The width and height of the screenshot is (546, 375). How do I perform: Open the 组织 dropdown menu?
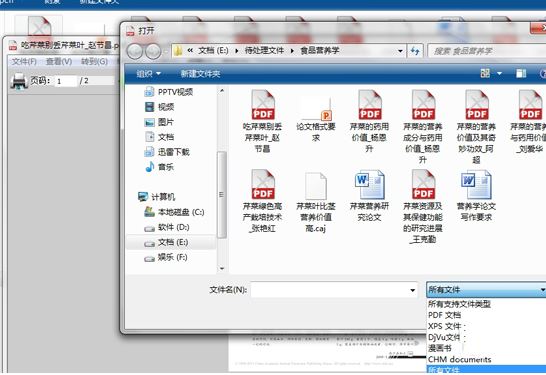pyautogui.click(x=148, y=73)
